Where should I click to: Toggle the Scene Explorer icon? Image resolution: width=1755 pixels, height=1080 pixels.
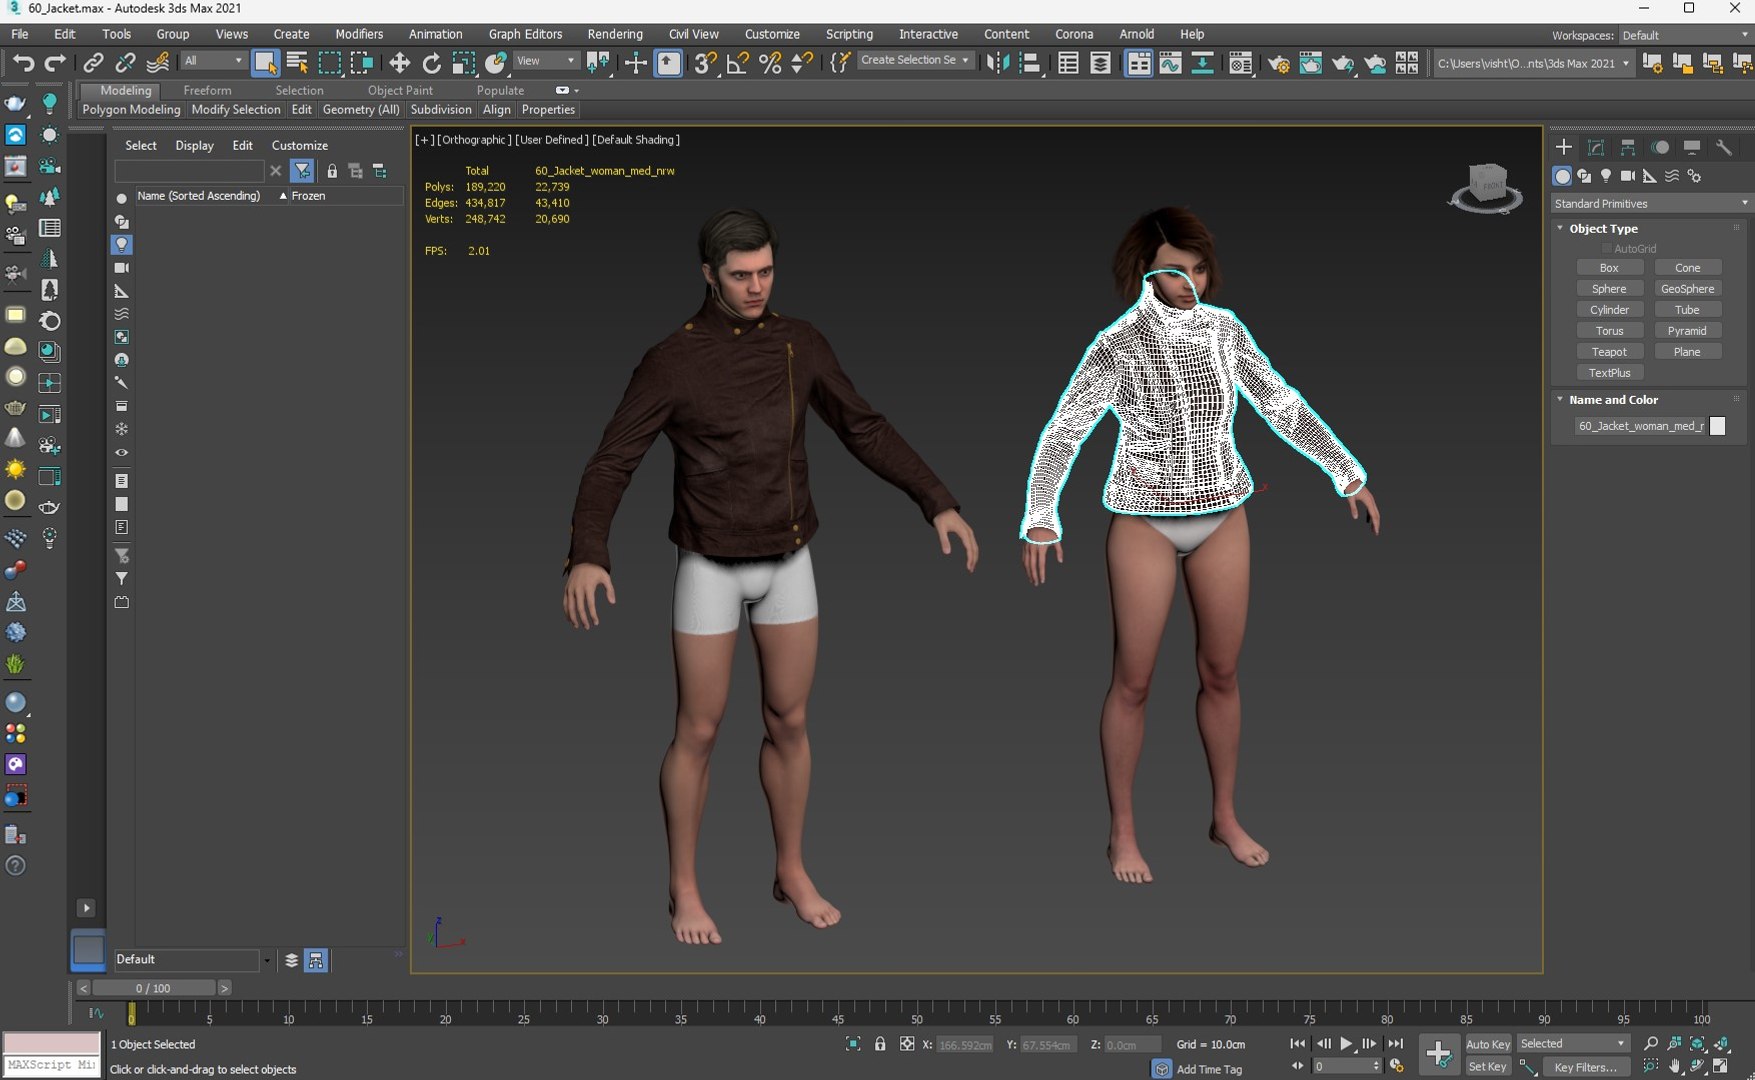click(x=1068, y=63)
